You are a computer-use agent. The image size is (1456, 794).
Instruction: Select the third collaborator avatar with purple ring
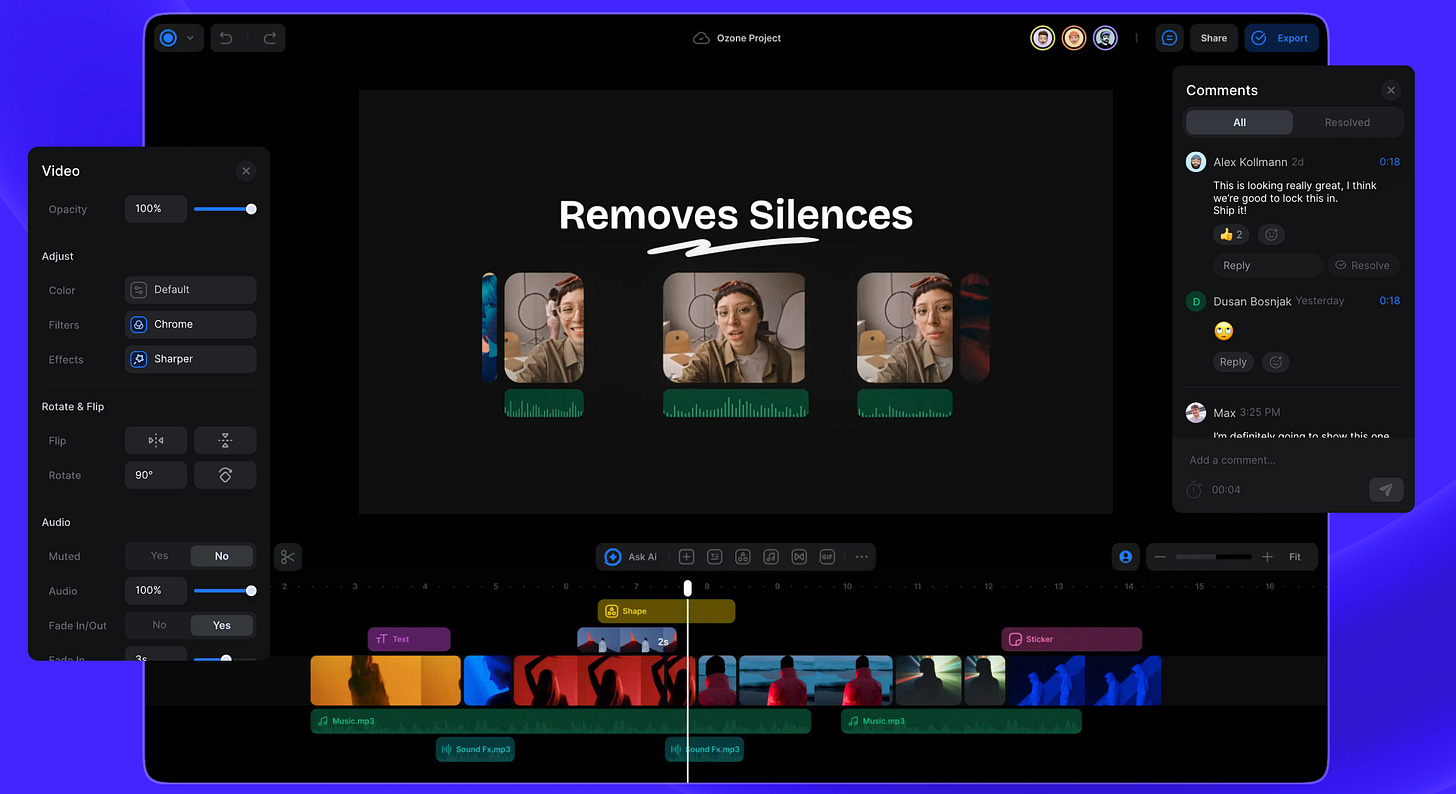[1105, 38]
